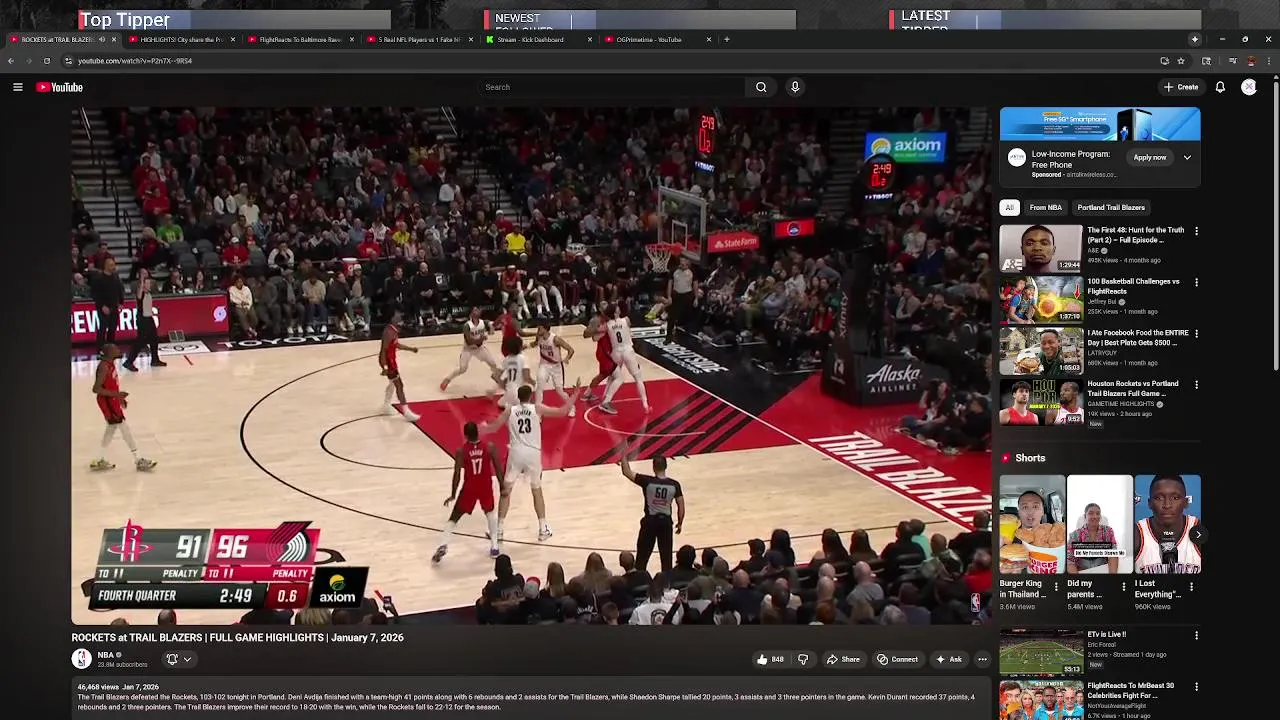Switch to the Stream - Kick Dashboard tab

[537, 40]
